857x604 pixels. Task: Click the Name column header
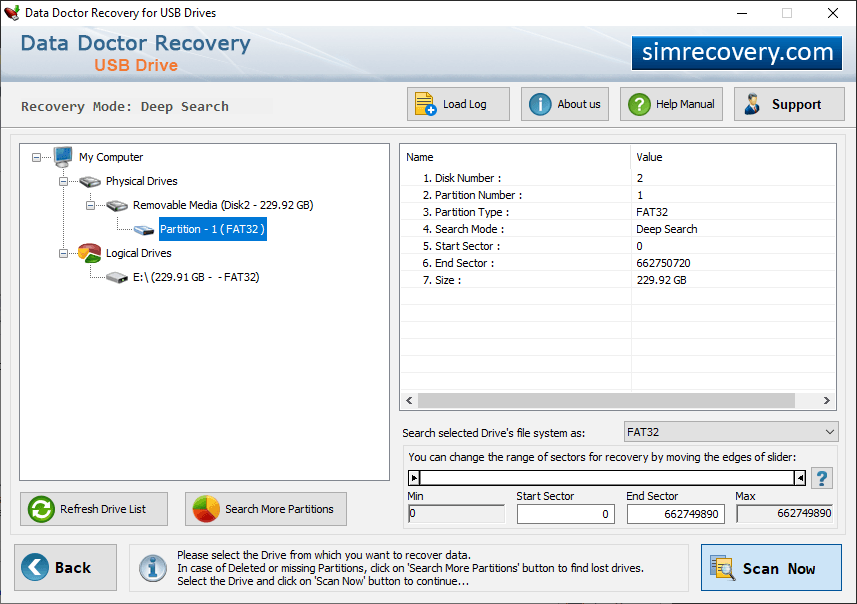point(515,157)
